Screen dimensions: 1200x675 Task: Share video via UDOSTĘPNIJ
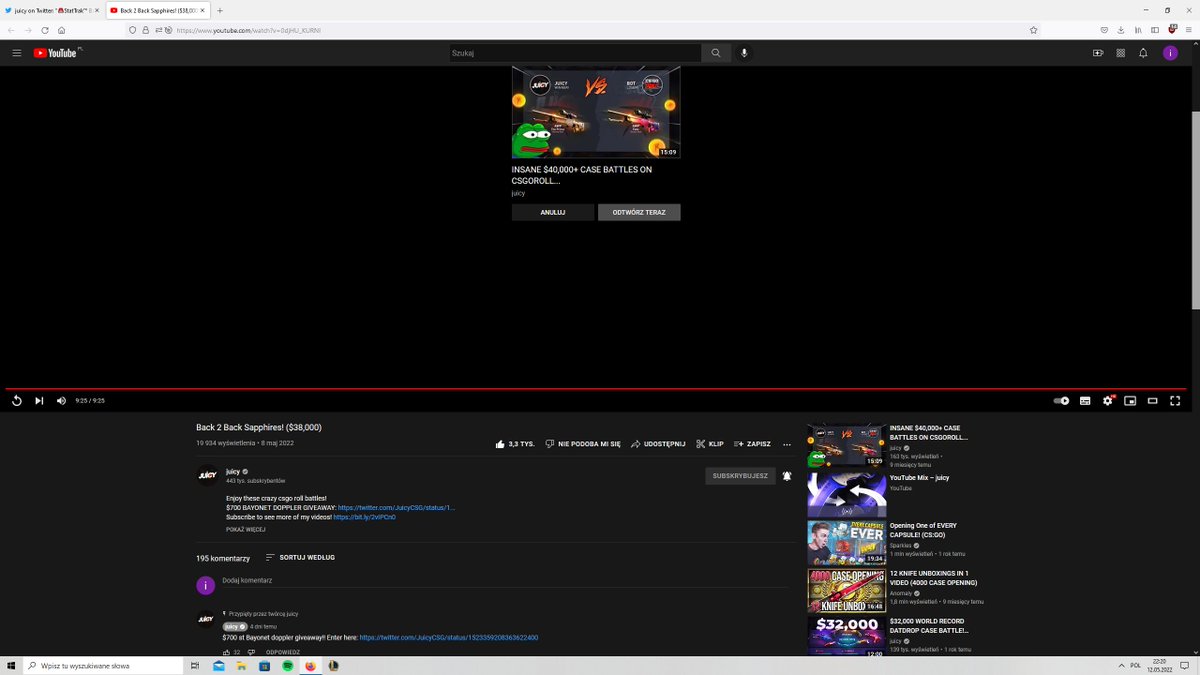point(658,444)
